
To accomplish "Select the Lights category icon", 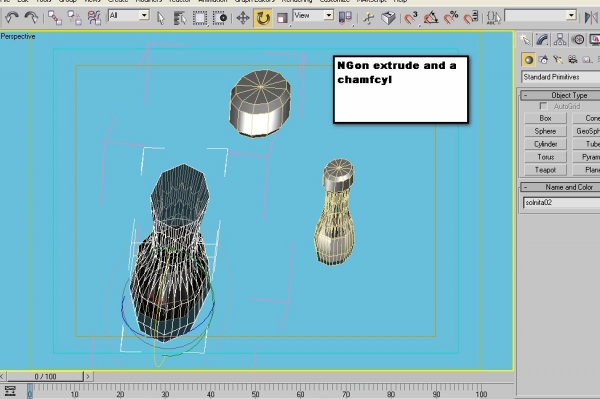I will click(x=558, y=60).
